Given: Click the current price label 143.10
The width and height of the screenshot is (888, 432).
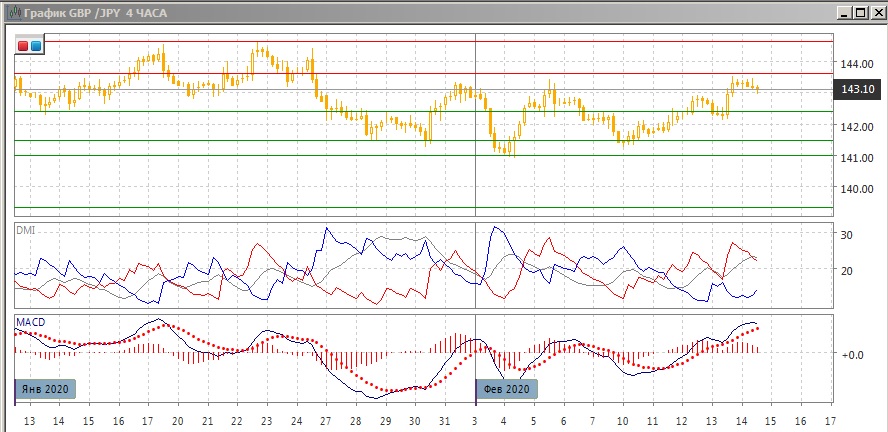Looking at the screenshot, I should [859, 90].
